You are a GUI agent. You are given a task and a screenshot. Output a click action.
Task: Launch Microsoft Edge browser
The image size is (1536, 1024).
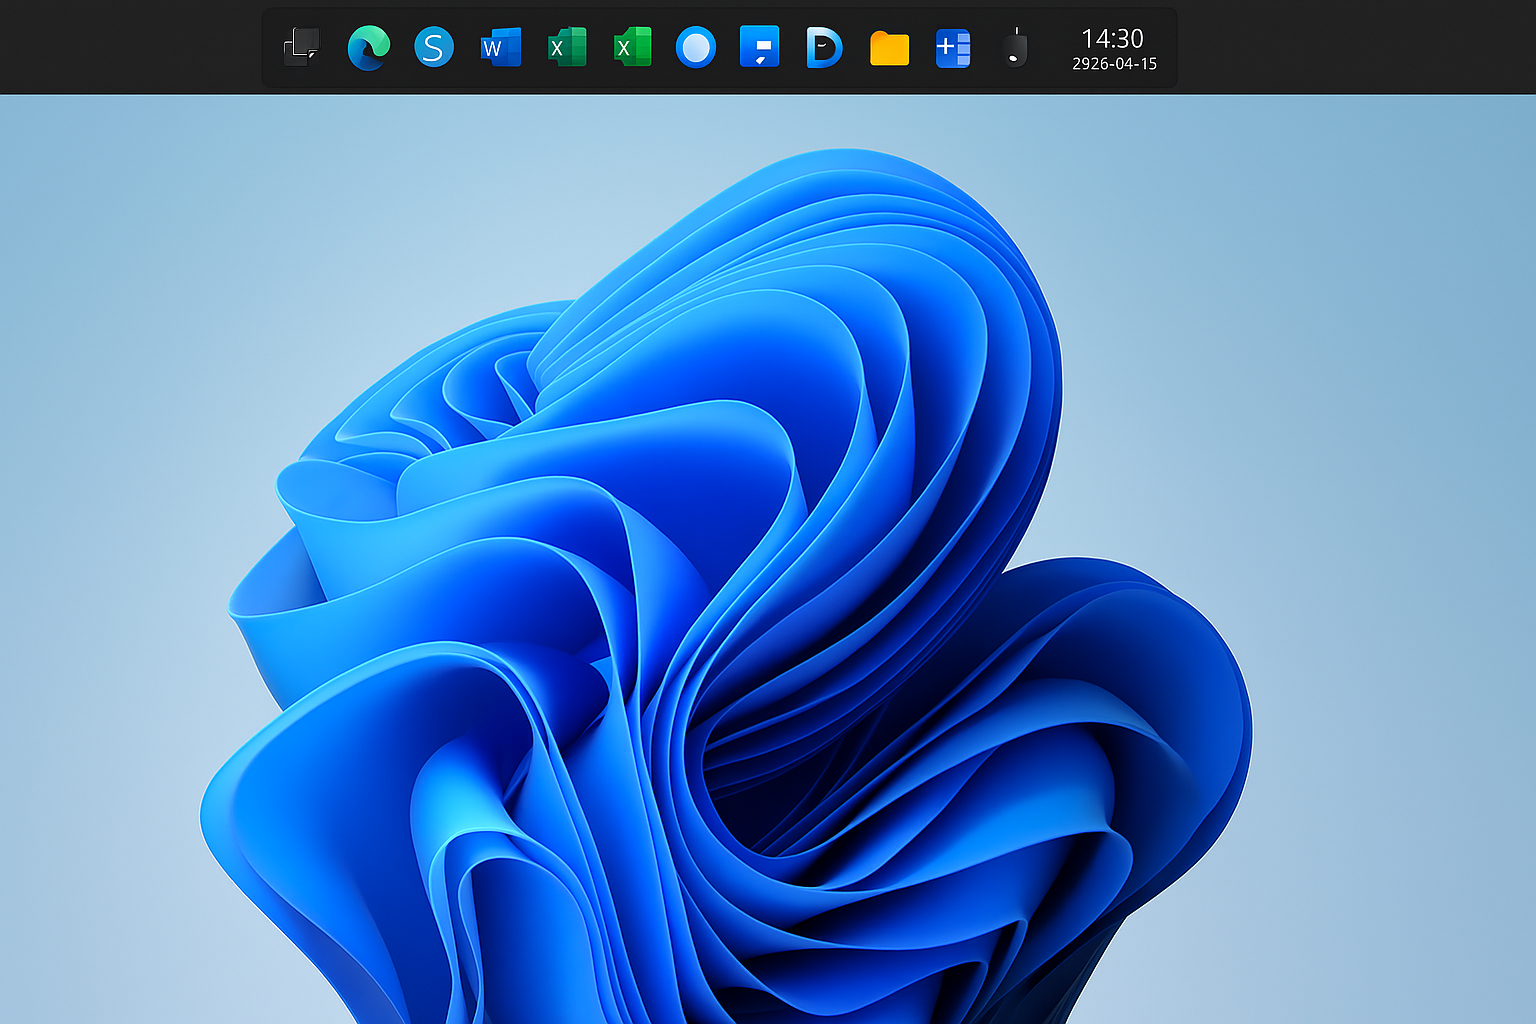pos(368,47)
